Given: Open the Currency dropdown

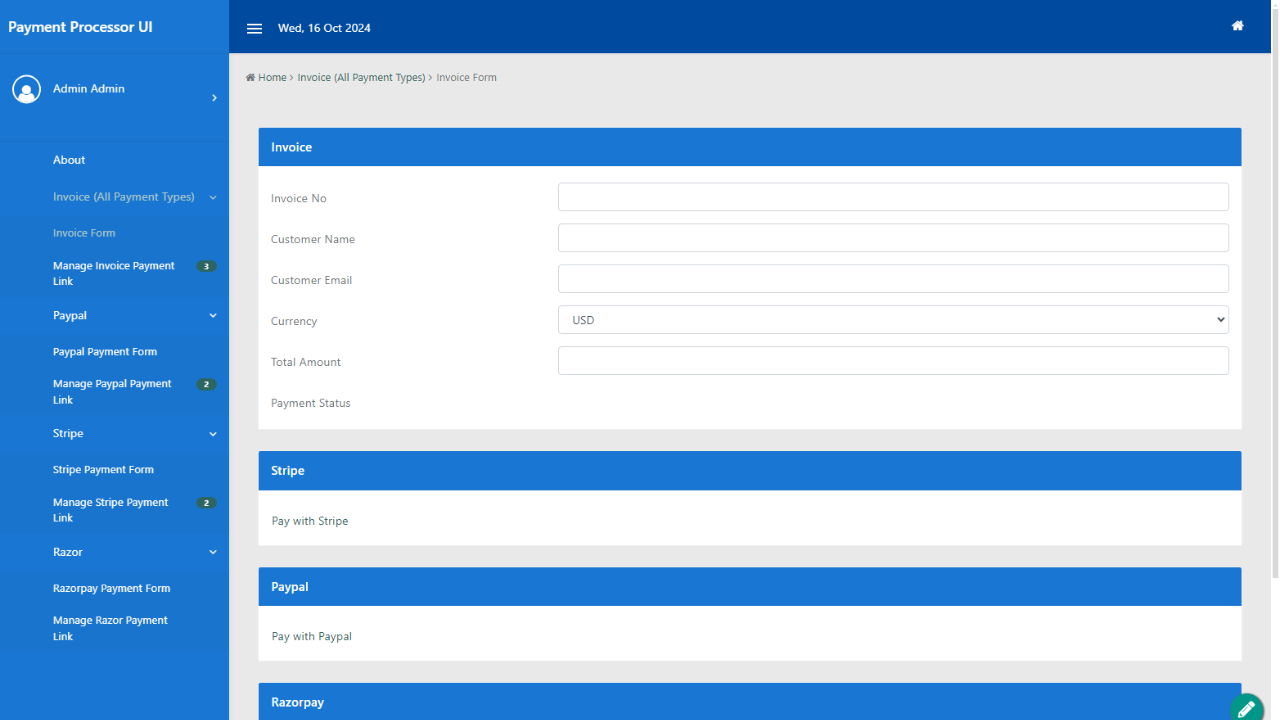Looking at the screenshot, I should (892, 320).
